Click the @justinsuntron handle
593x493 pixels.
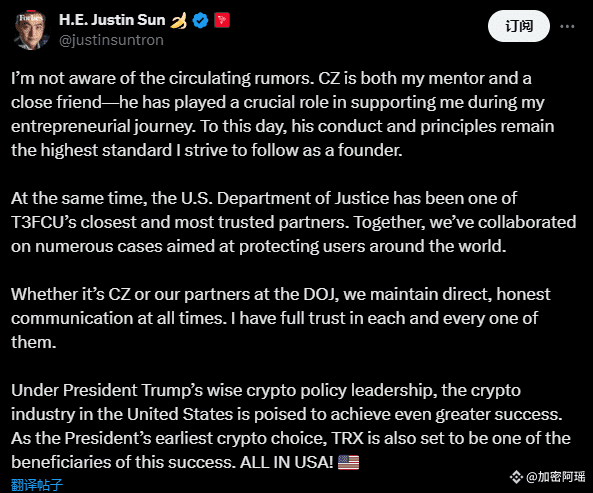tap(112, 40)
